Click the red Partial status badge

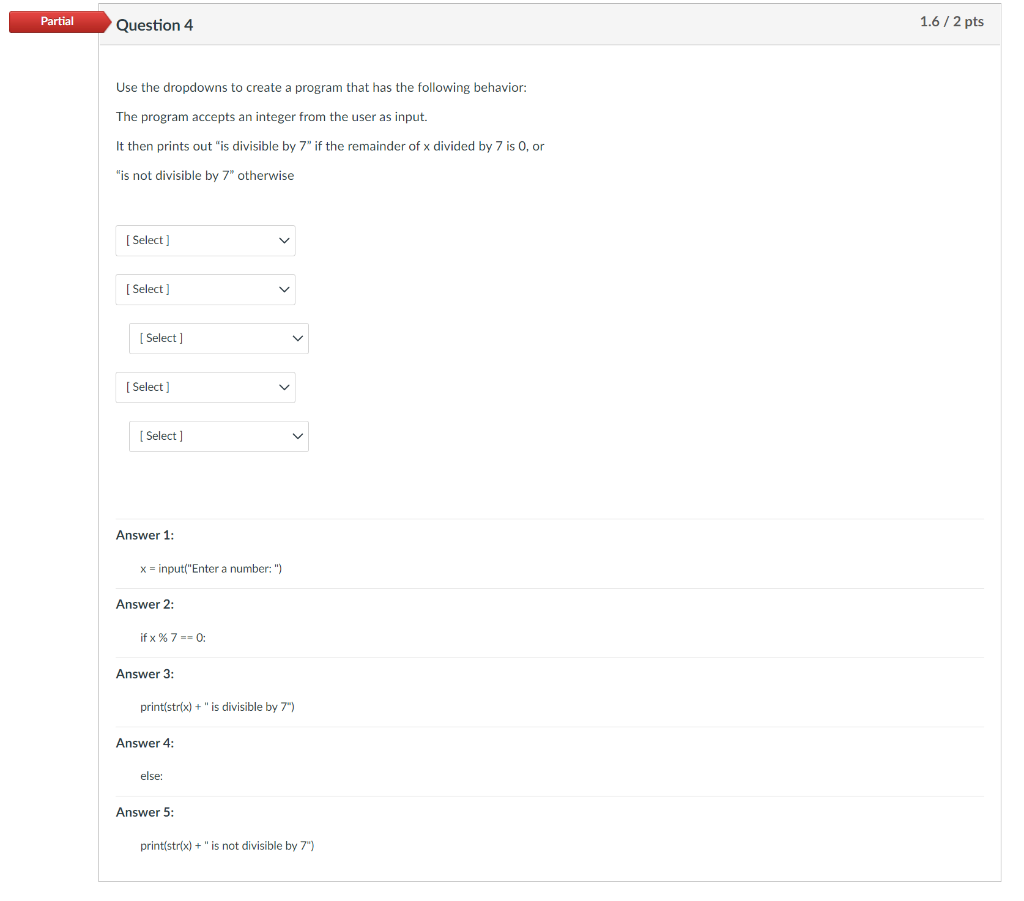click(x=59, y=21)
